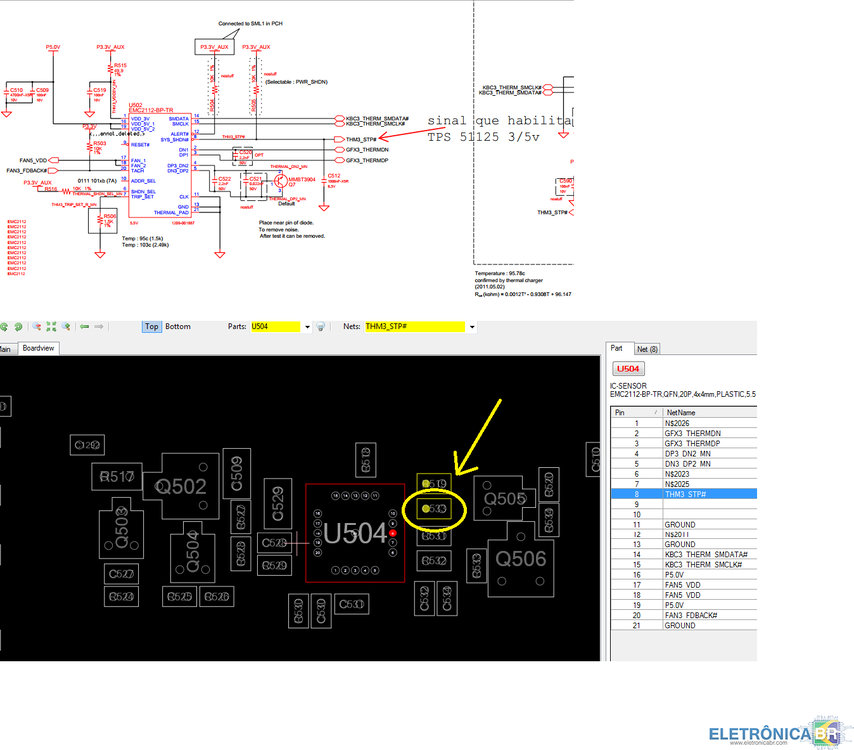The height and width of the screenshot is (750, 854).
Task: Click the forward arrow navigation icon
Action: 98,326
